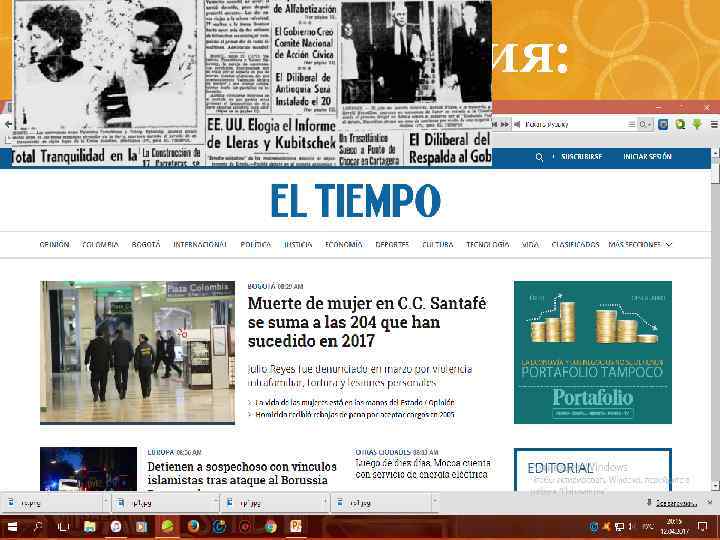Open the COLOMBIA section
Viewport: 720px width, 540px height.
[100, 245]
